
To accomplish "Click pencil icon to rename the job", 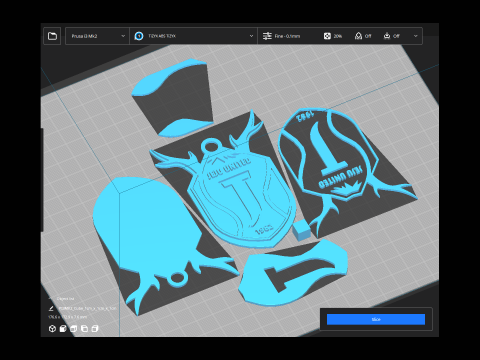I will pos(51,308).
